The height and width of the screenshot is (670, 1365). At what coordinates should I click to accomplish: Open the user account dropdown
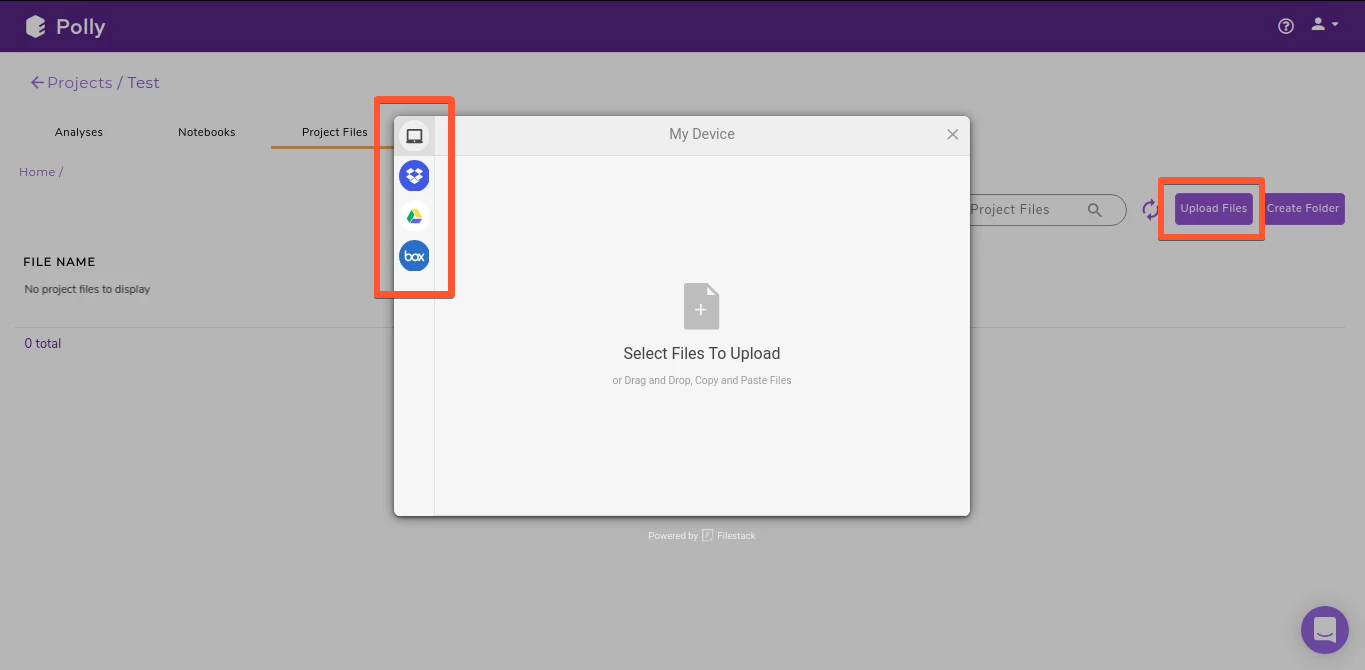1321,24
